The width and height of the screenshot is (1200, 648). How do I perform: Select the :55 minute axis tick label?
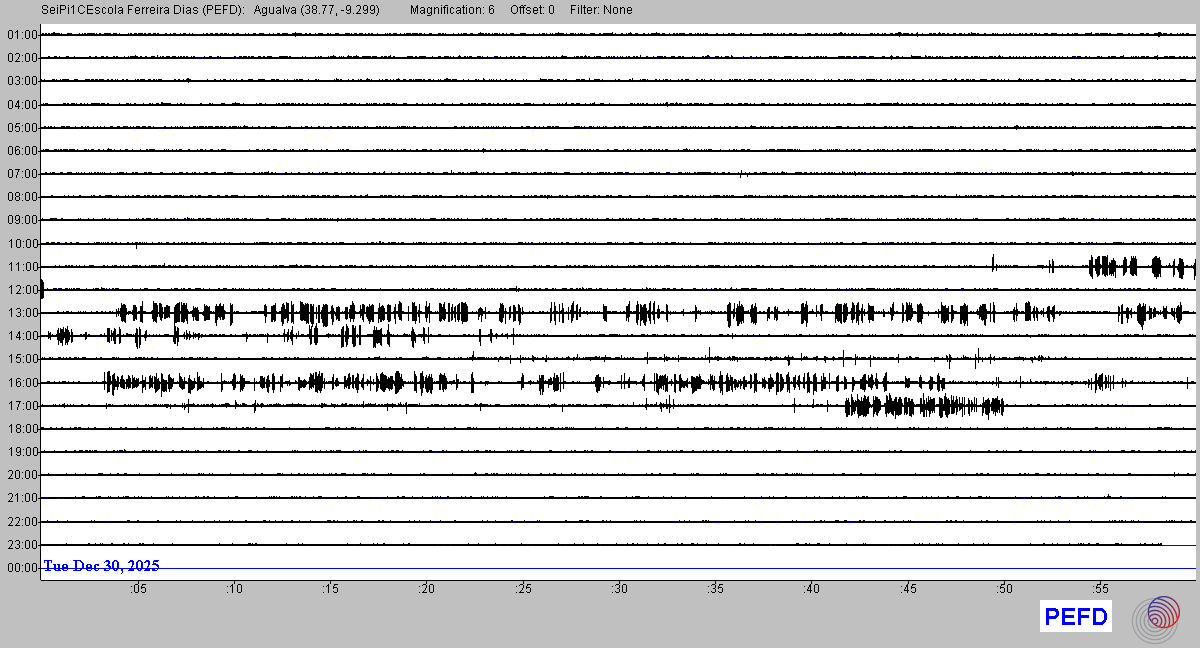1100,589
